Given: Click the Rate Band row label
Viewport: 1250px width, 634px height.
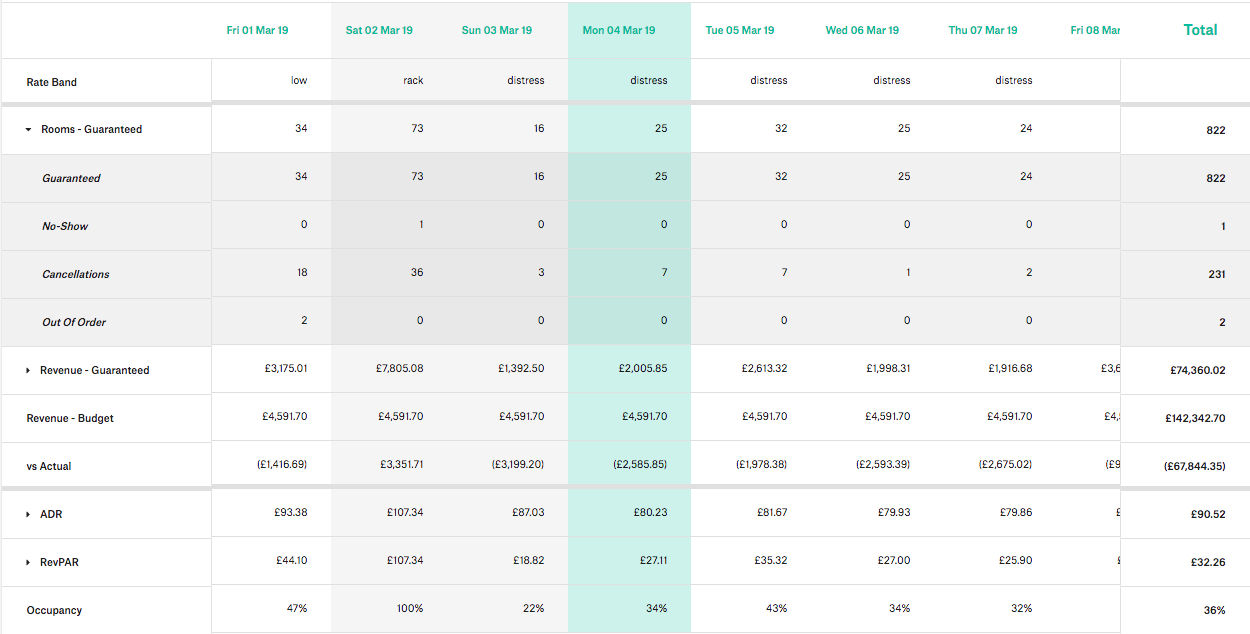Looking at the screenshot, I should tap(52, 82).
